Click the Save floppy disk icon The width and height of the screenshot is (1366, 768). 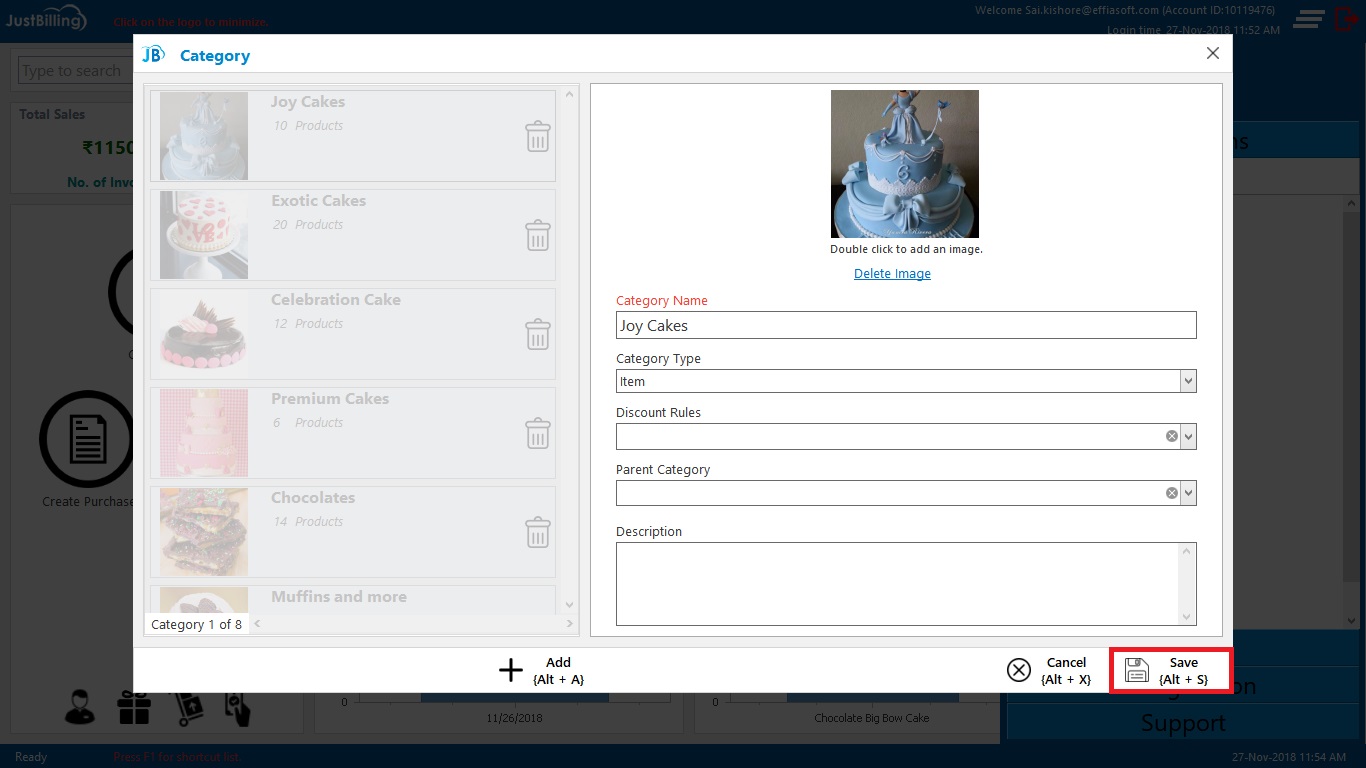1137,670
